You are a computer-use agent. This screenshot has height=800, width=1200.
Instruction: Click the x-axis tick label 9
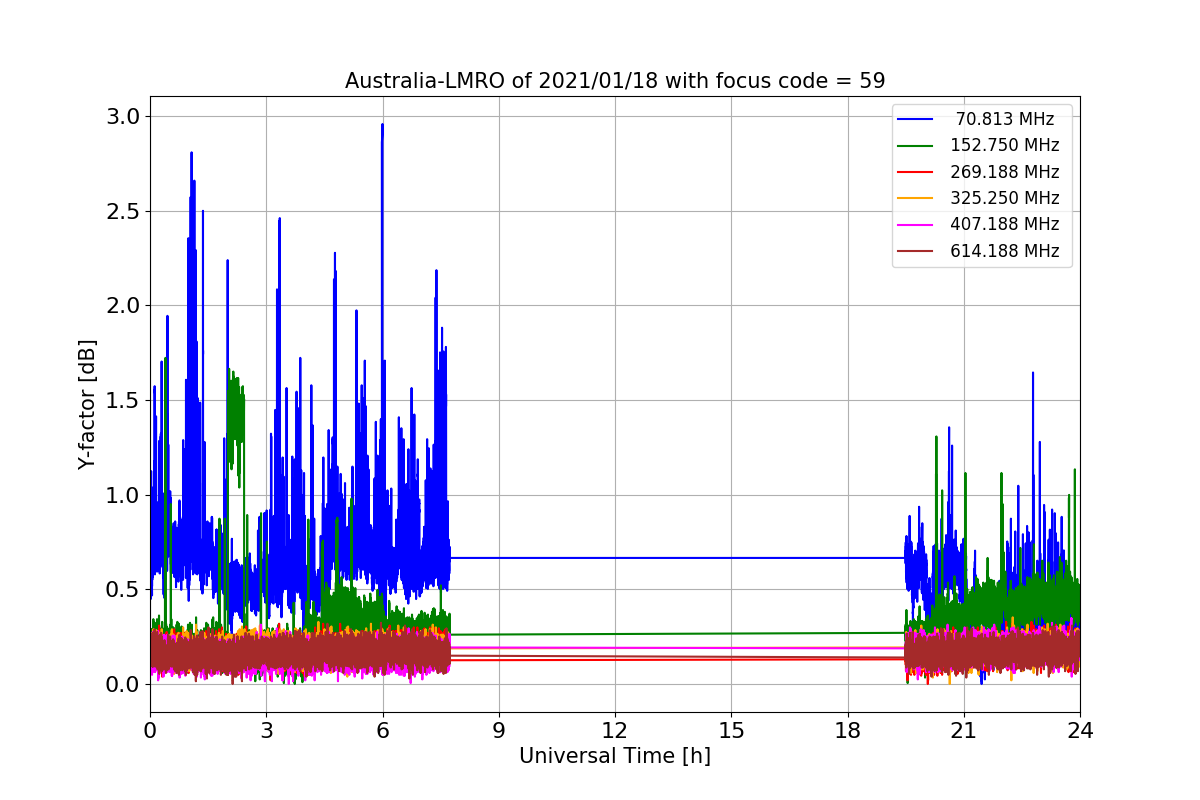click(x=499, y=730)
